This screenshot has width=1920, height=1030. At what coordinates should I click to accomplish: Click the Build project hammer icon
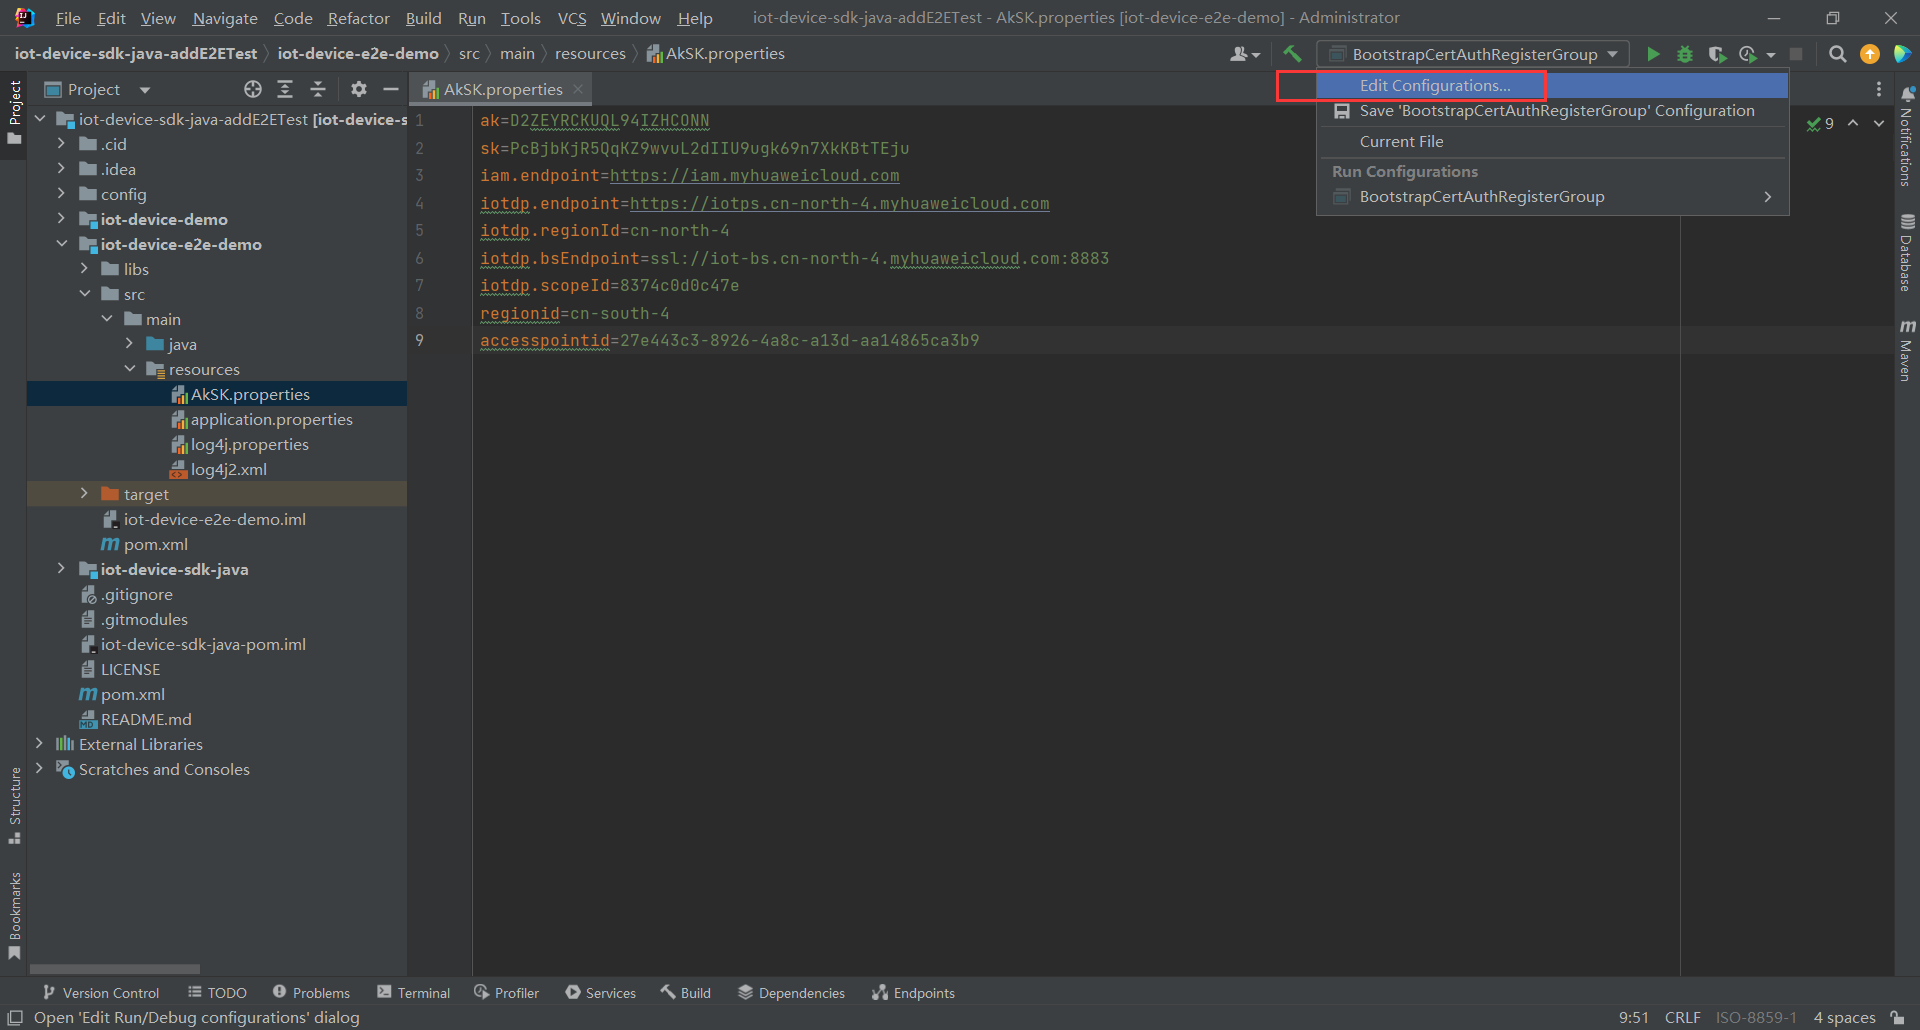pos(1292,54)
